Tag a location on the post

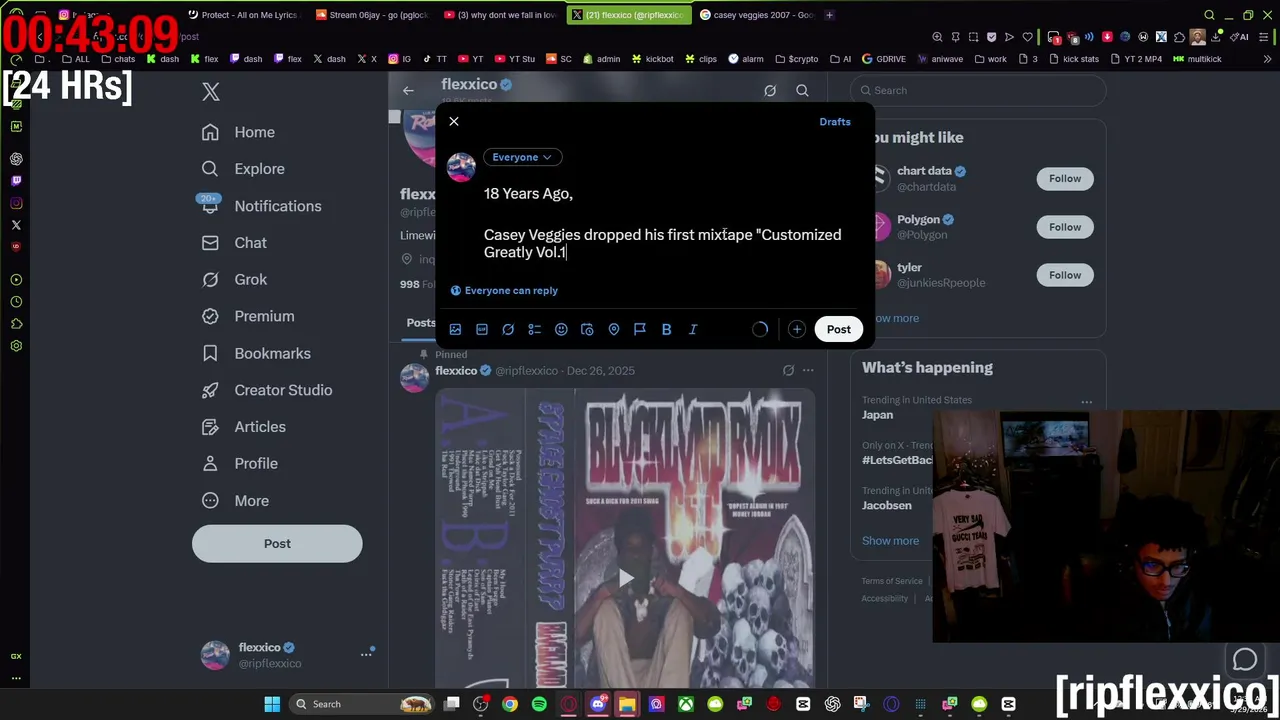[x=614, y=329]
